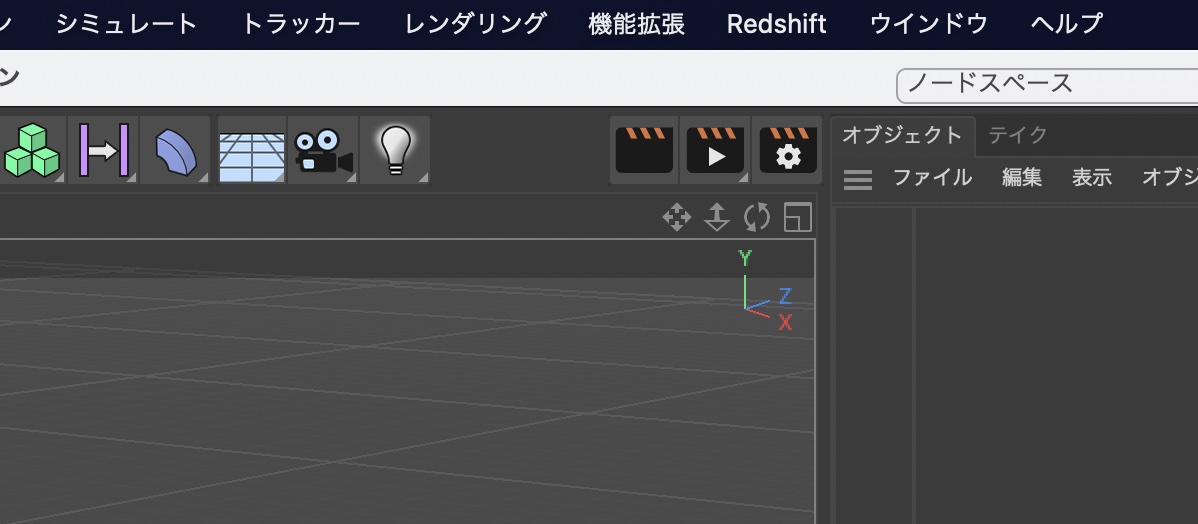Click the viewport orbit rotate icon
The height and width of the screenshot is (524, 1198).
(757, 217)
